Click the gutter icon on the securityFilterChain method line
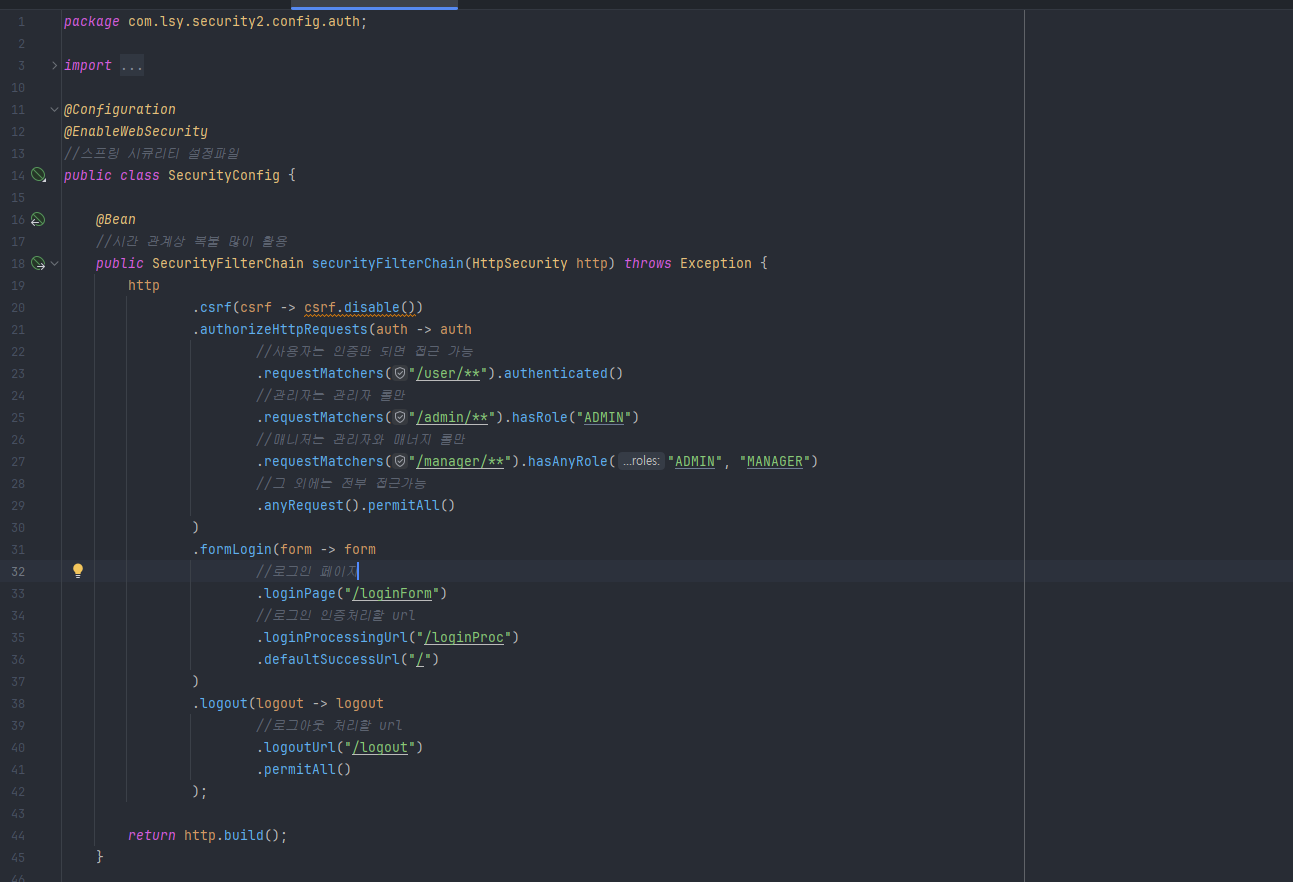1293x882 pixels. coord(38,263)
